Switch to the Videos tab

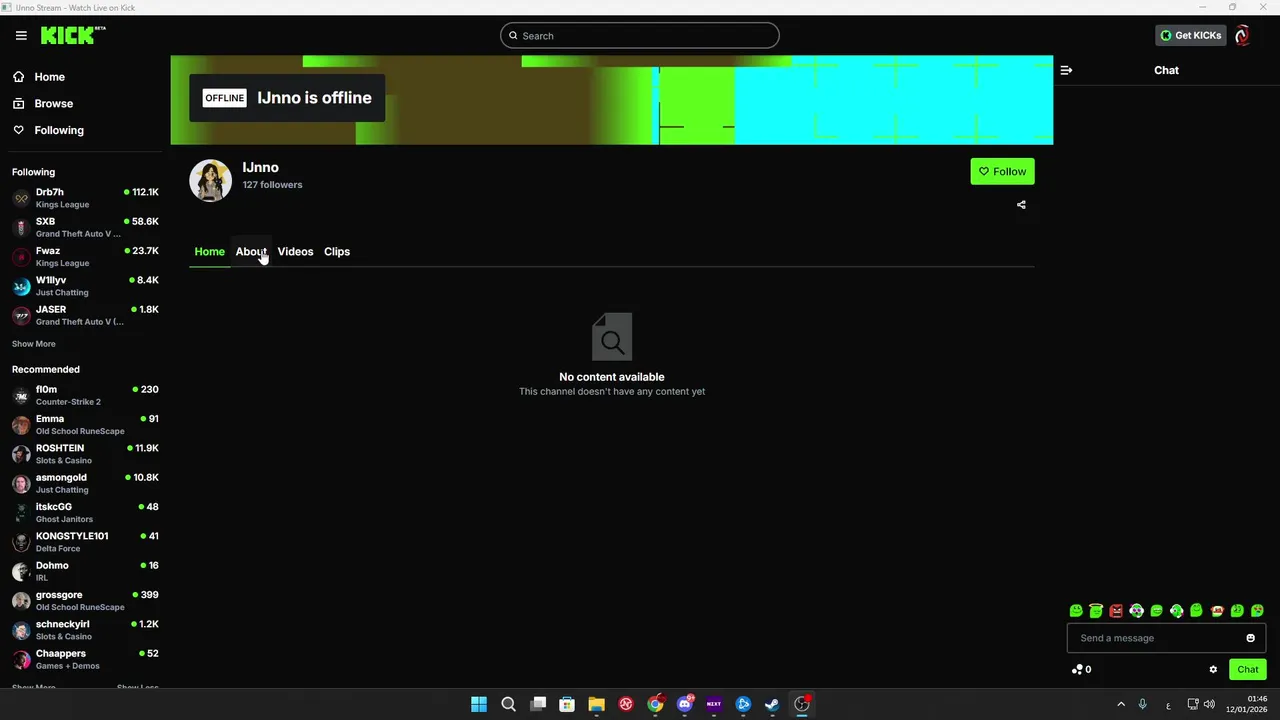(x=295, y=252)
